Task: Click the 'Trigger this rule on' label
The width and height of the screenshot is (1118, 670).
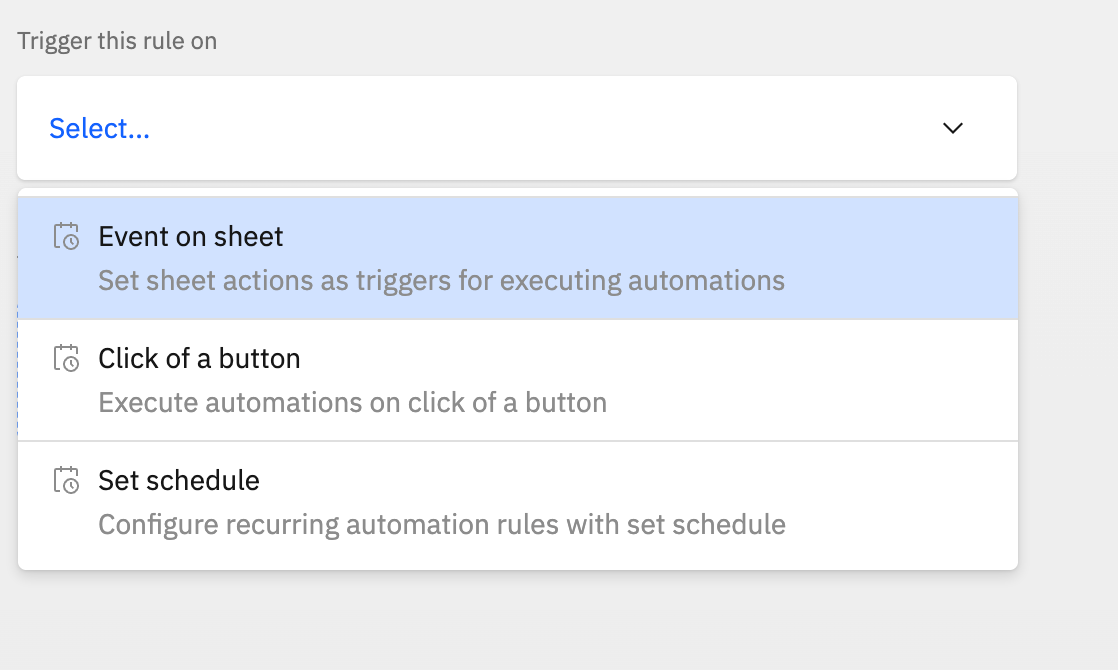Action: (117, 41)
